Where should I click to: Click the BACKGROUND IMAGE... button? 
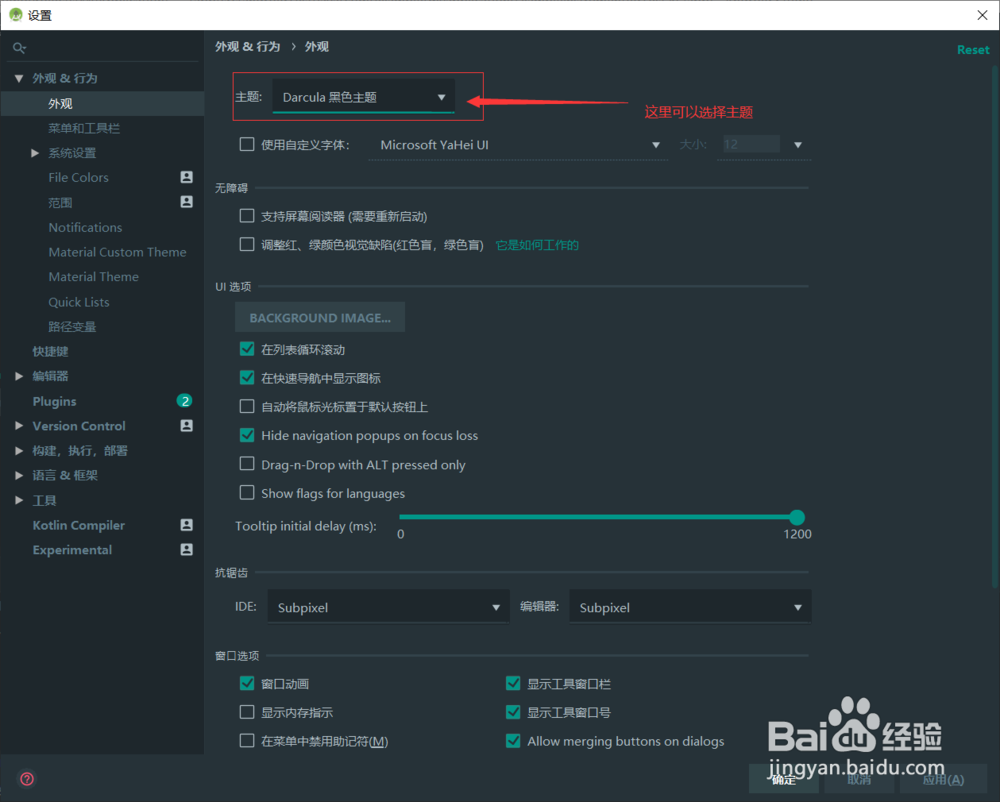point(320,317)
